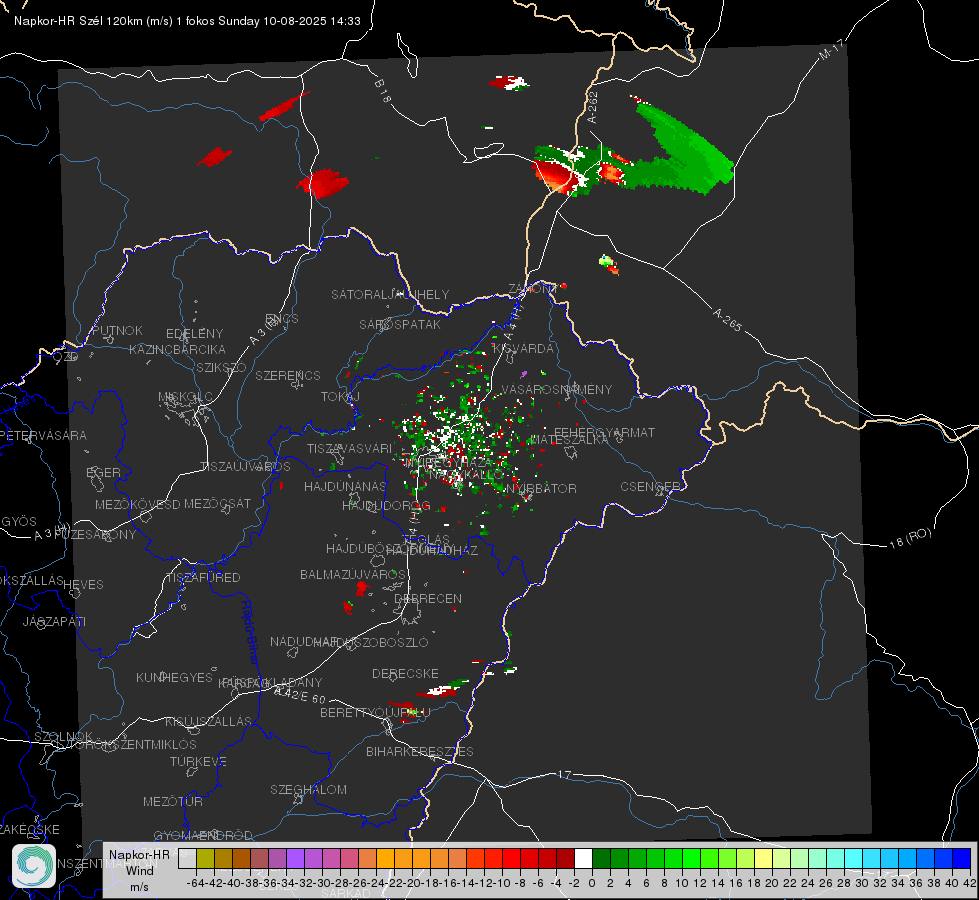Click the DEBRECEN city label
979x900 pixels.
click(428, 598)
